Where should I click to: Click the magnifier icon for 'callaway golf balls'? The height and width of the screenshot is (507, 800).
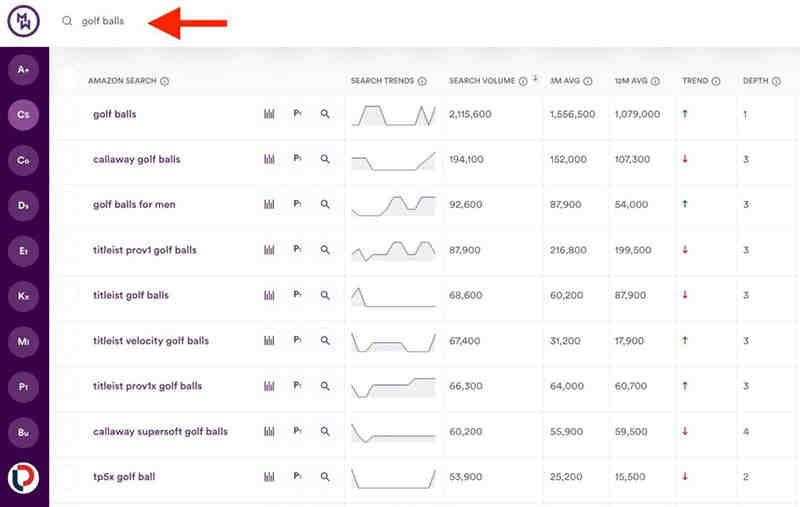(x=325, y=159)
